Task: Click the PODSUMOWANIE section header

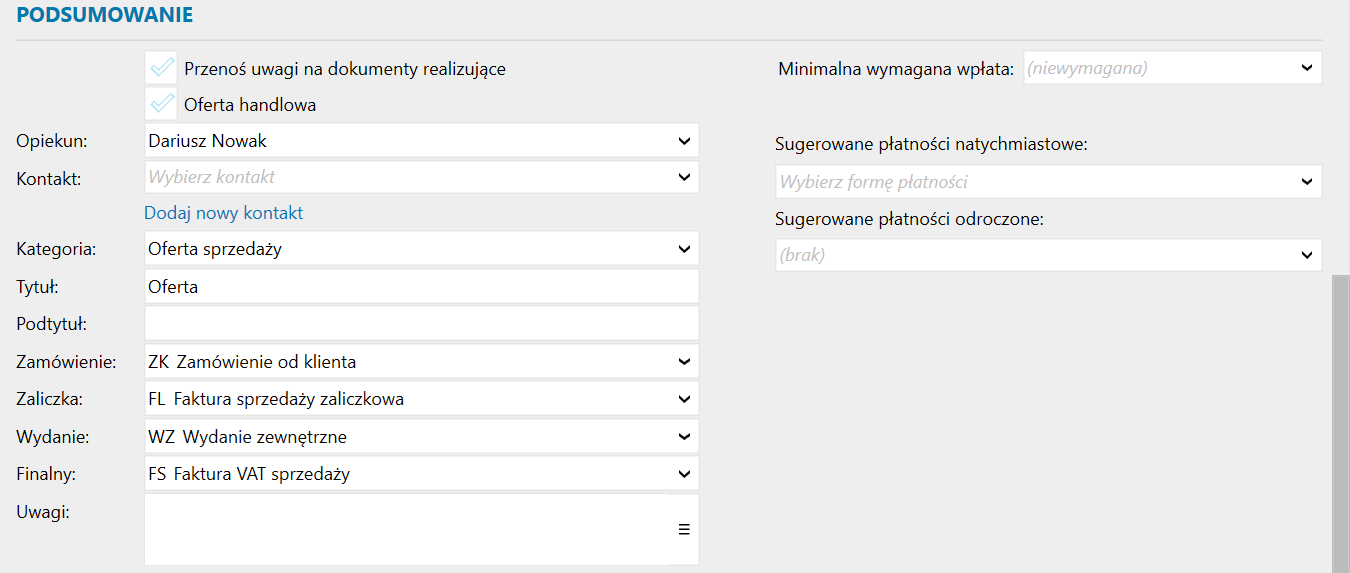Action: [x=105, y=15]
